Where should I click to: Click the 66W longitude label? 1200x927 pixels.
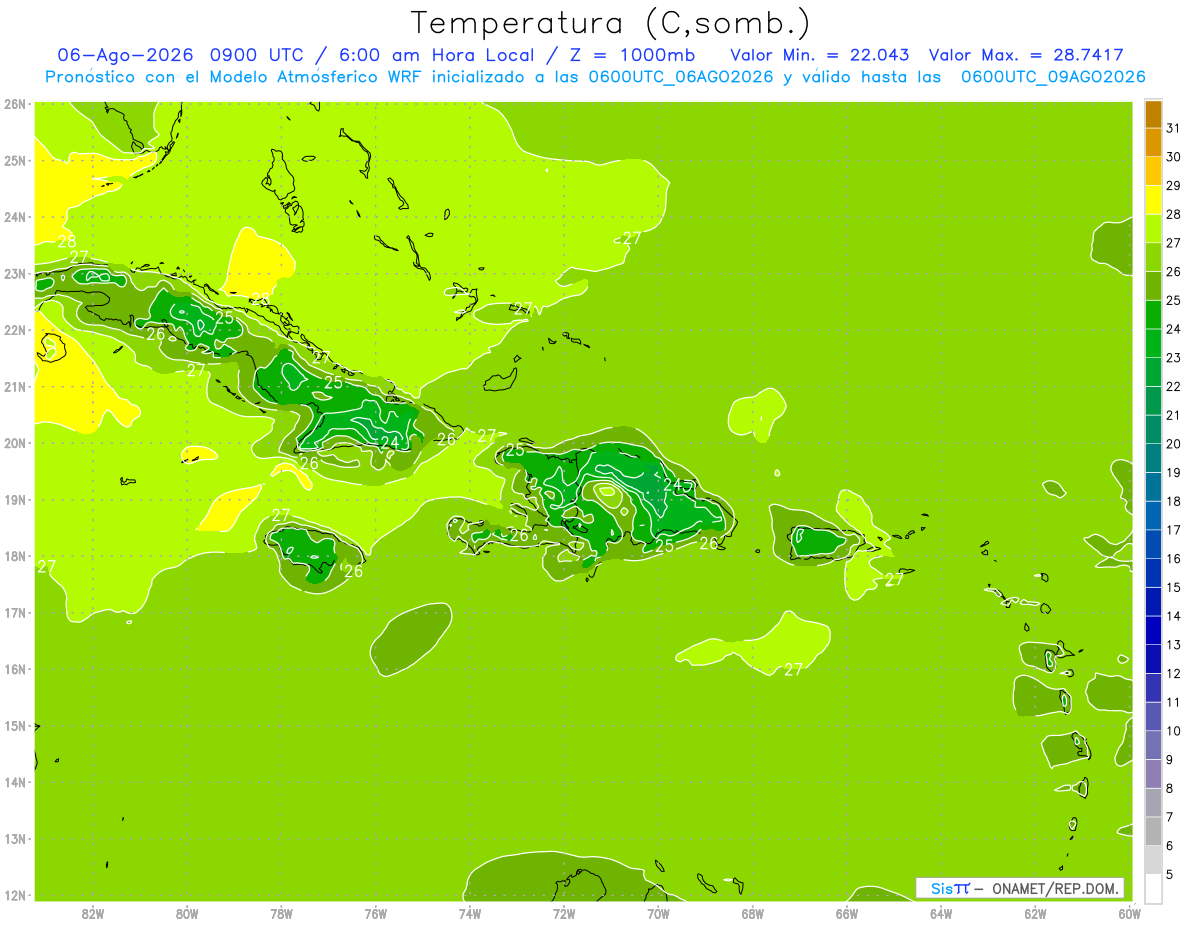pos(847,912)
